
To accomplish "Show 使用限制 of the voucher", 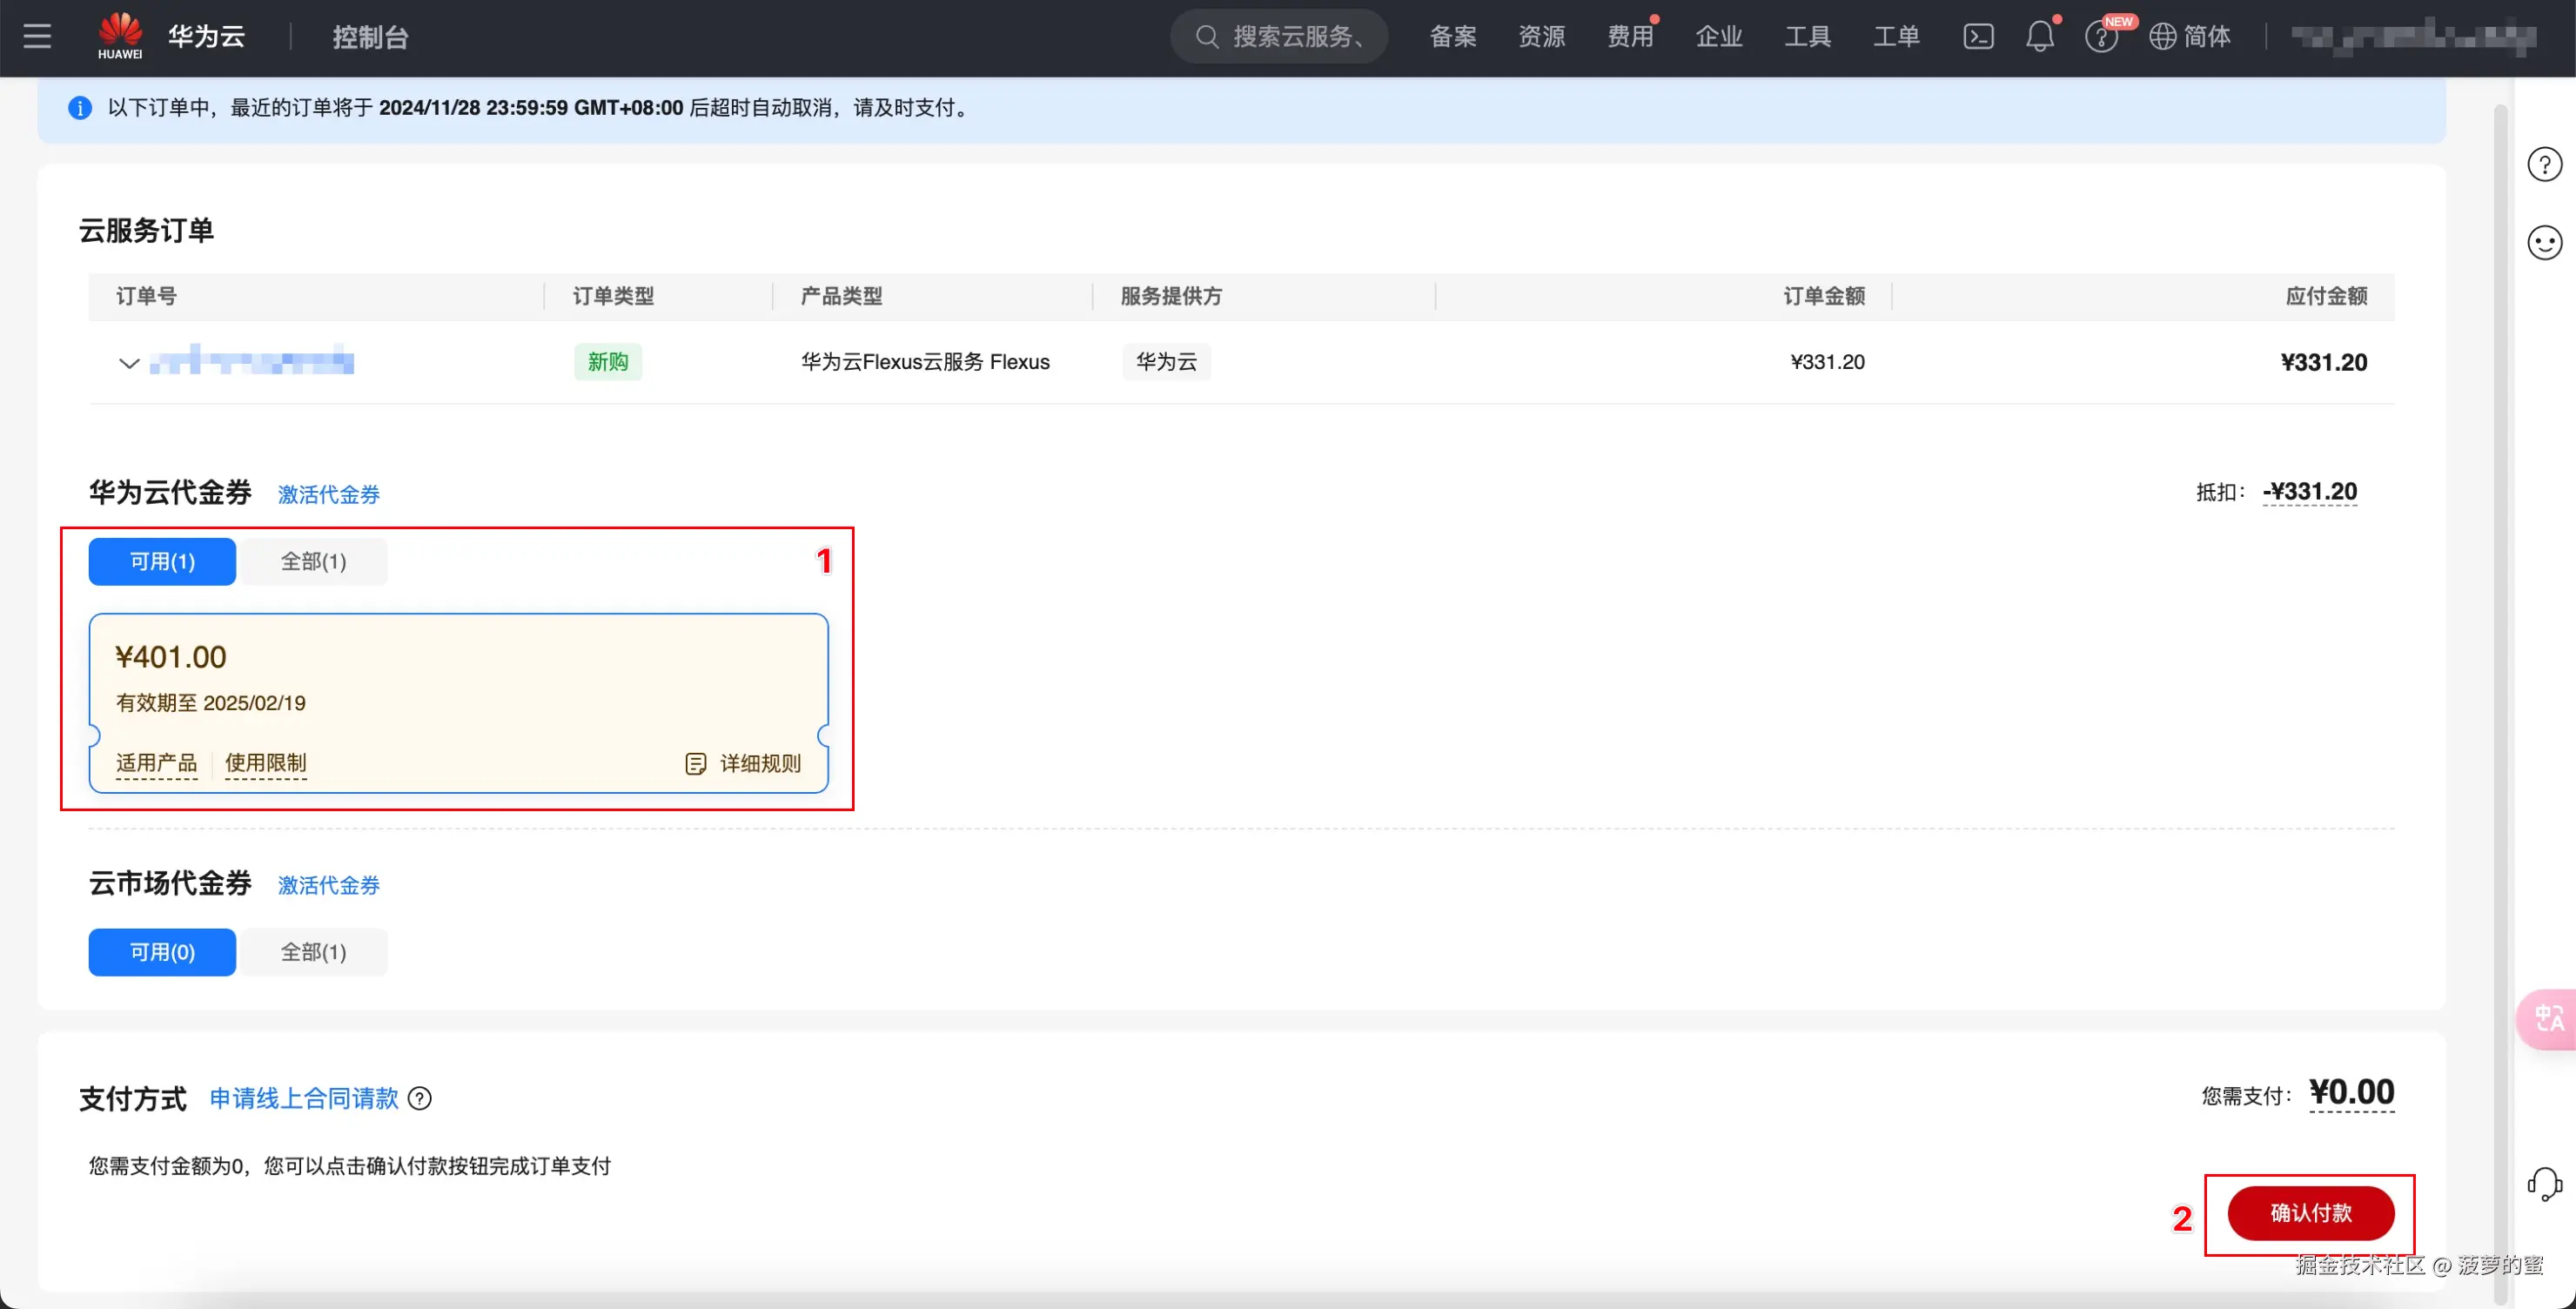I will click(266, 764).
